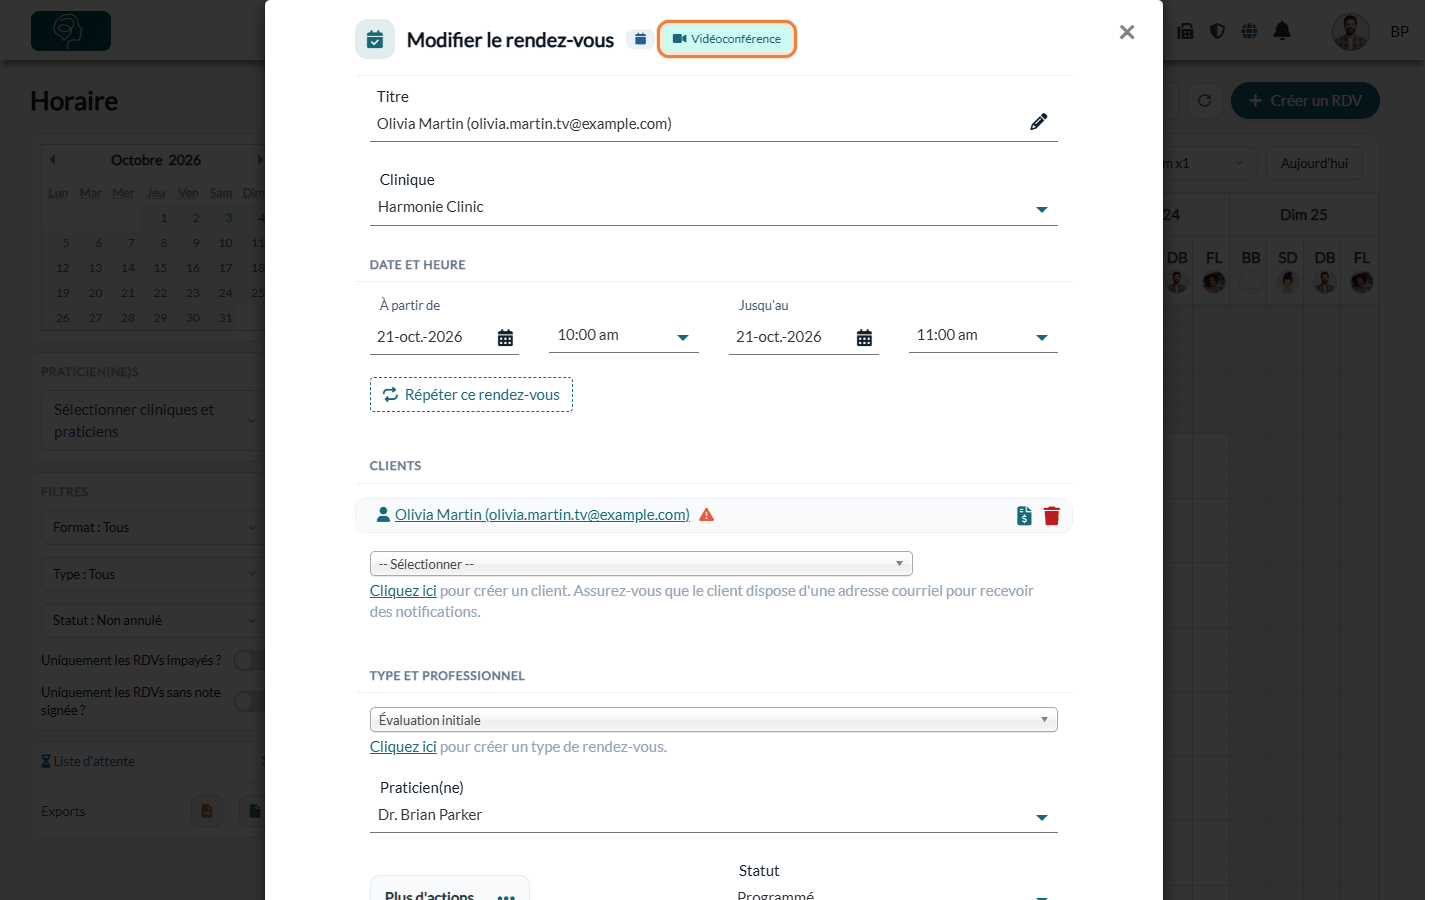This screenshot has width=1440, height=900.
Task: Click the small calendar icon beside modal title
Action: click(x=640, y=39)
